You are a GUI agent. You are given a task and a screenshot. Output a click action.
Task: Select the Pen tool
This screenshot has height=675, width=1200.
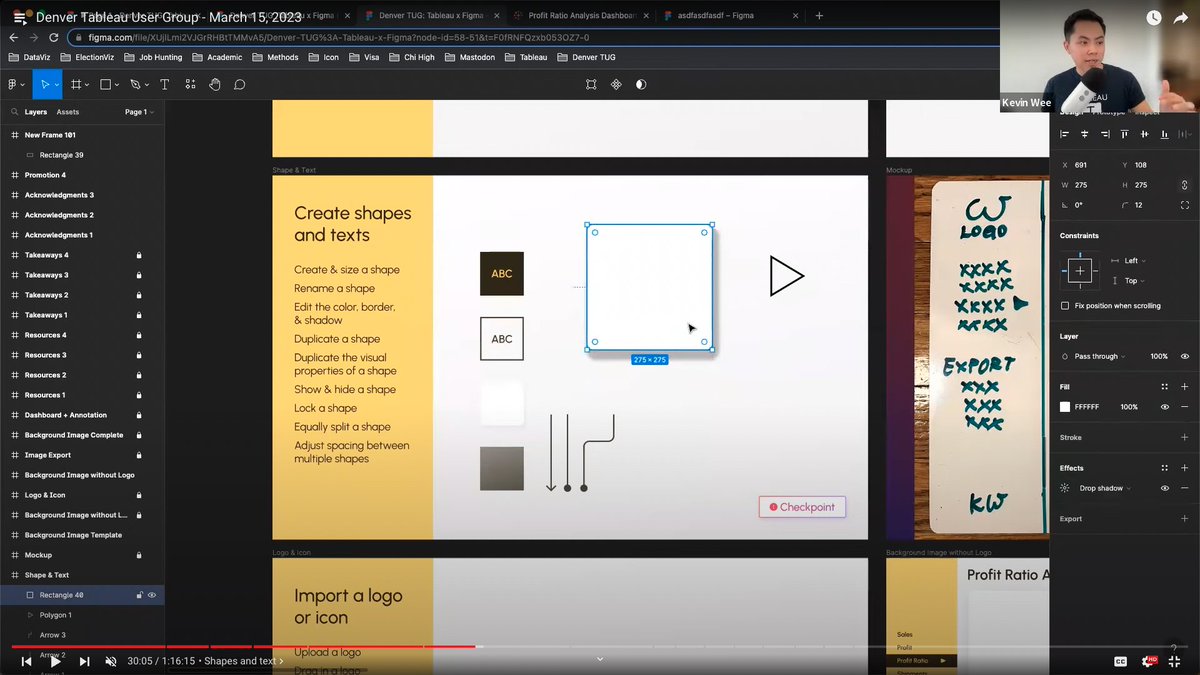coord(135,84)
